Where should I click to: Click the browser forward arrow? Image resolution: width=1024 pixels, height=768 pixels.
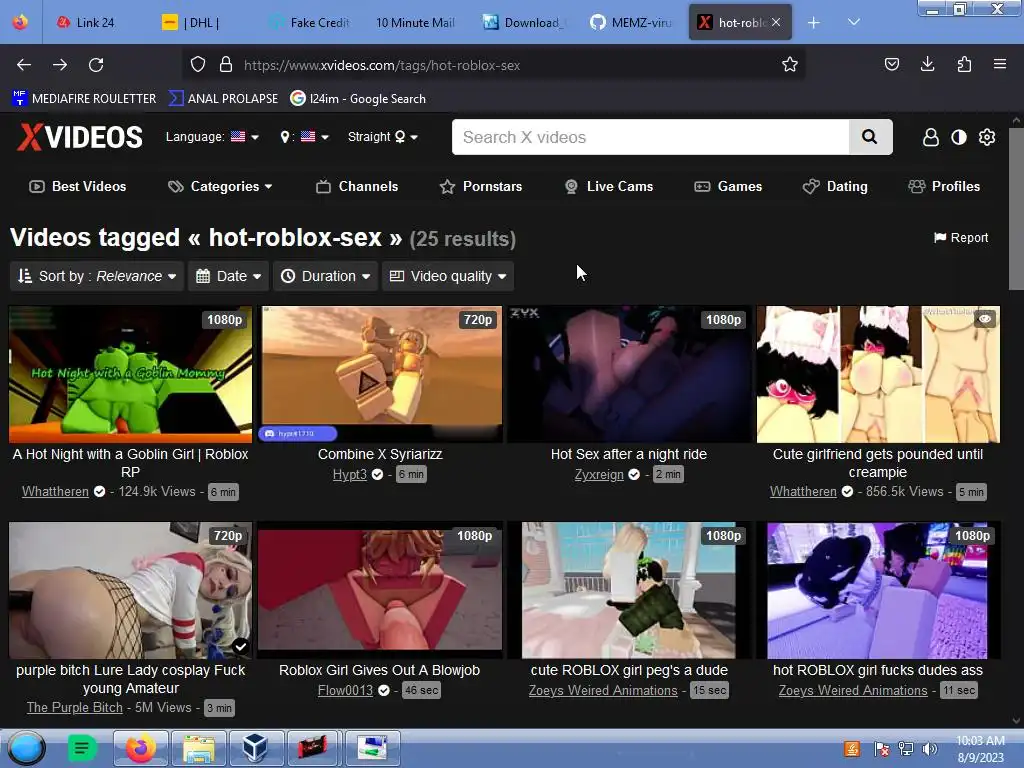point(60,65)
